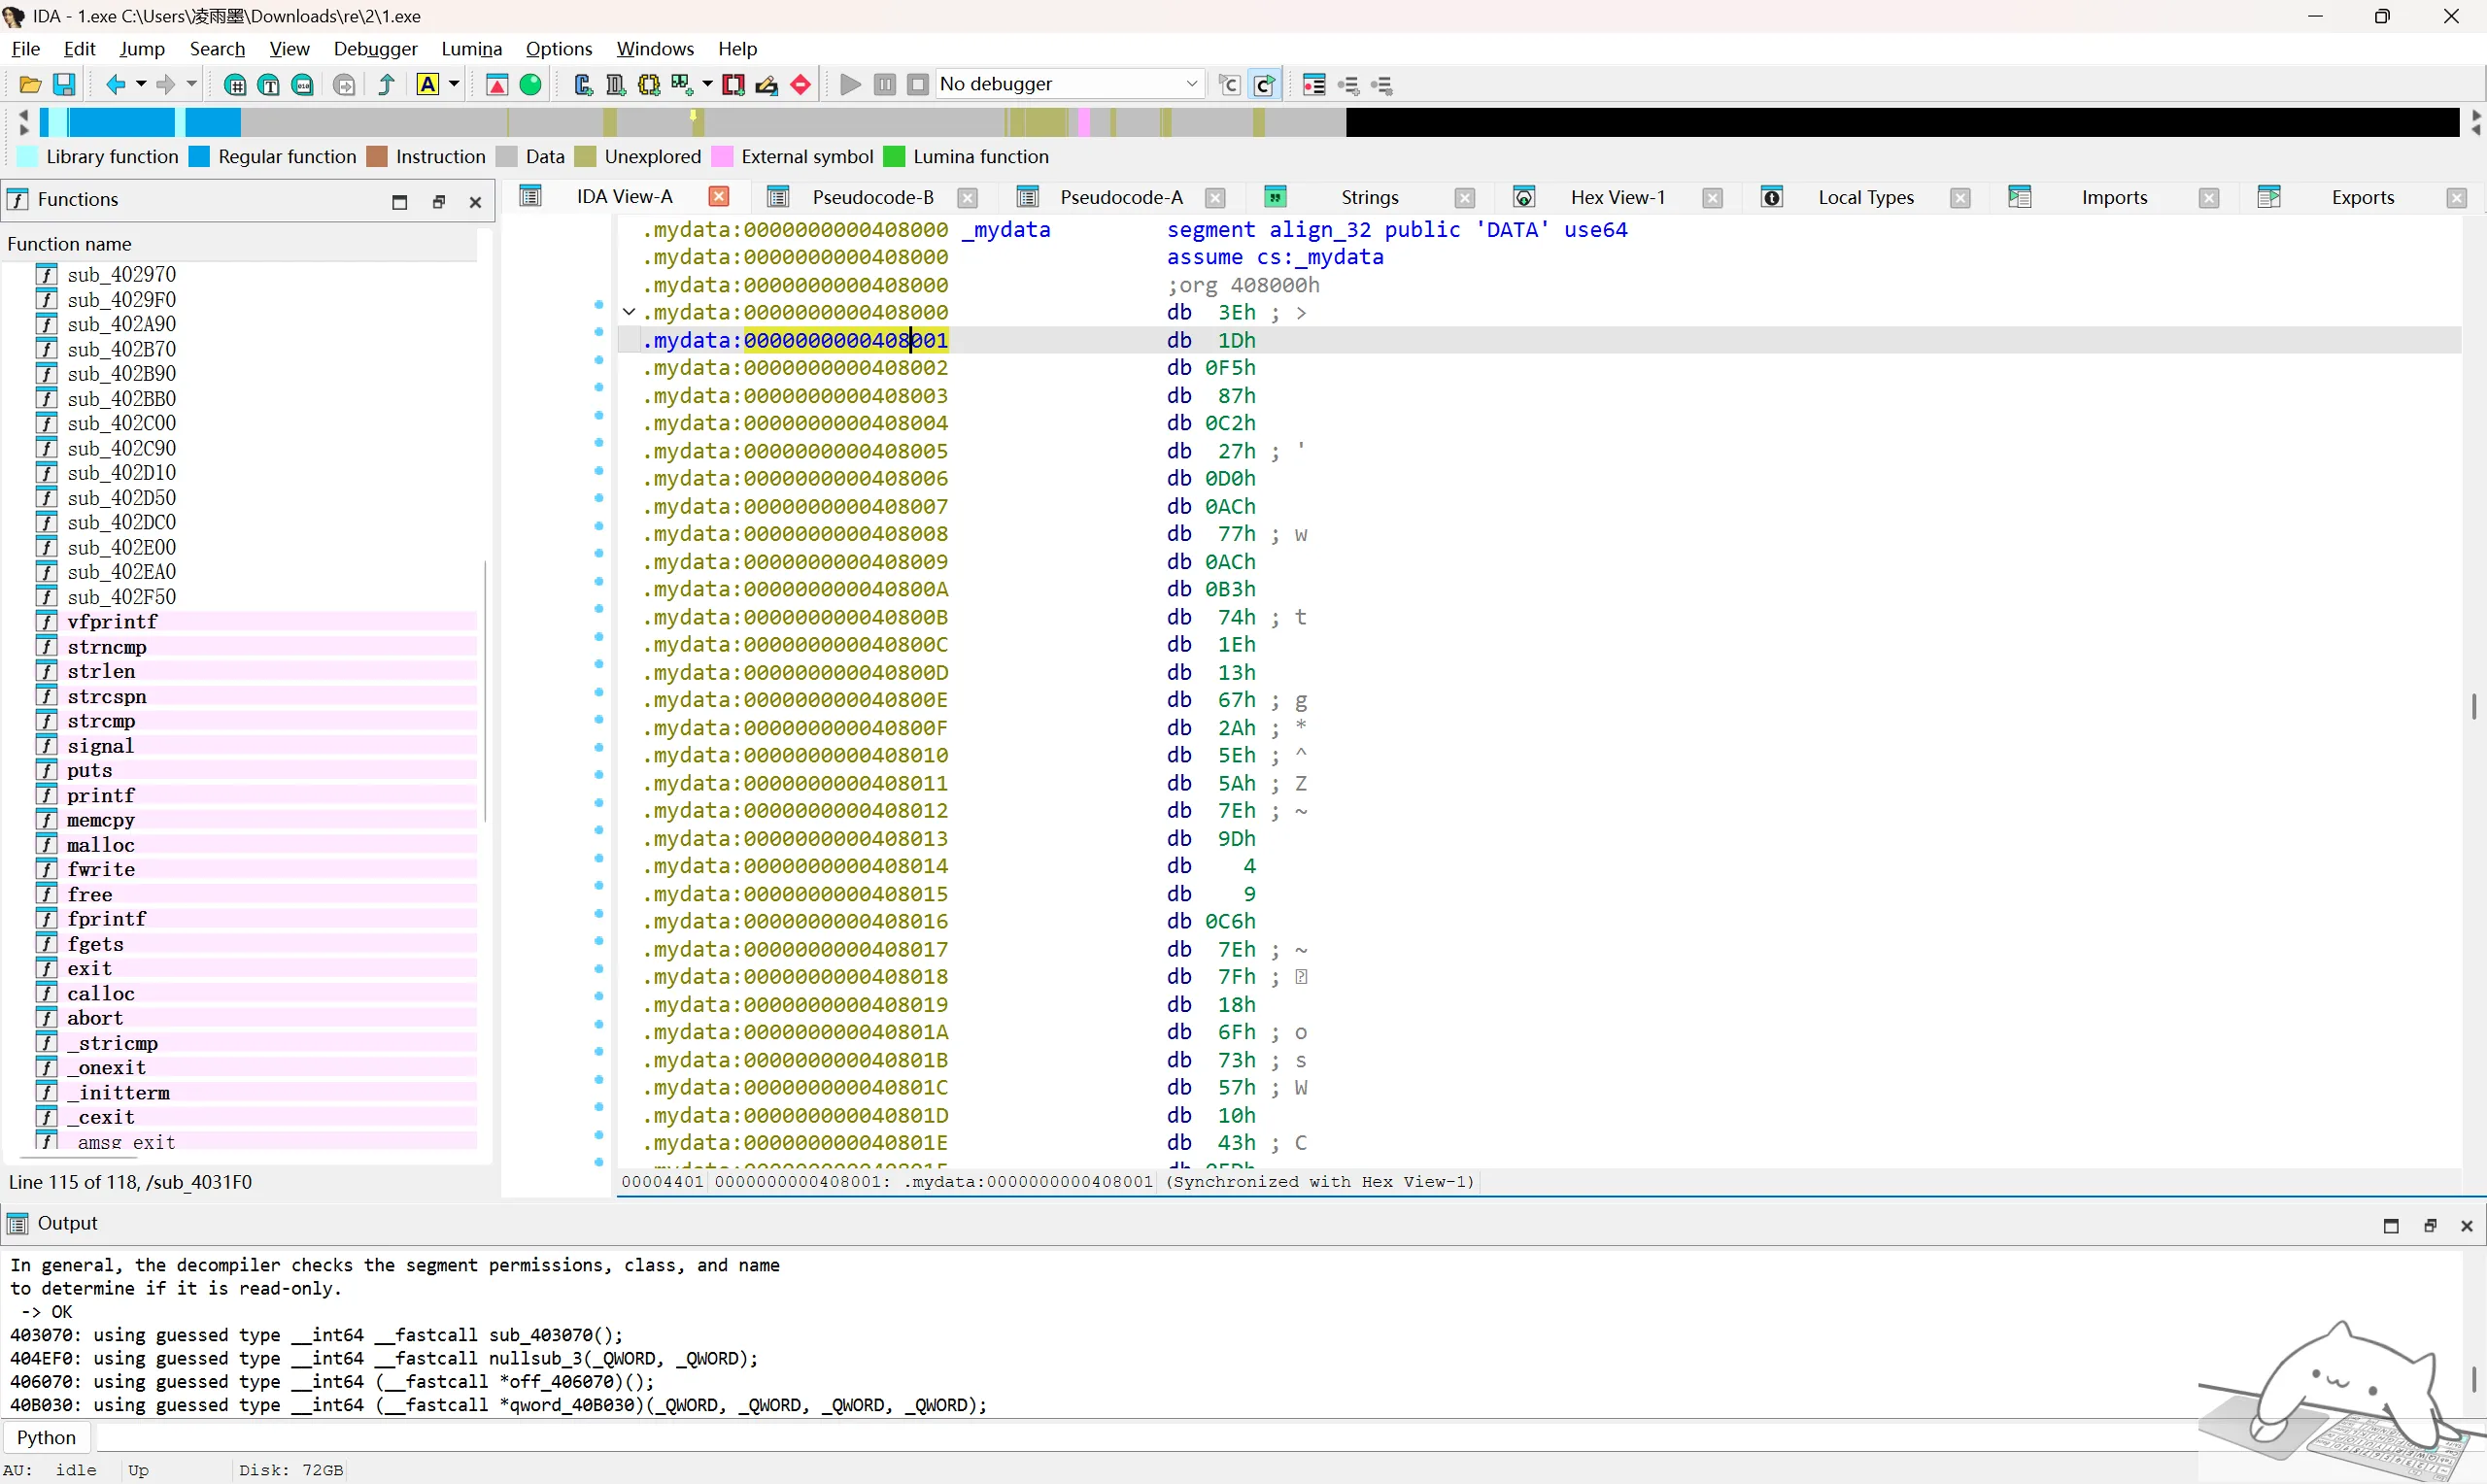Click the highlighted C refresh toolbar icon

click(1265, 85)
